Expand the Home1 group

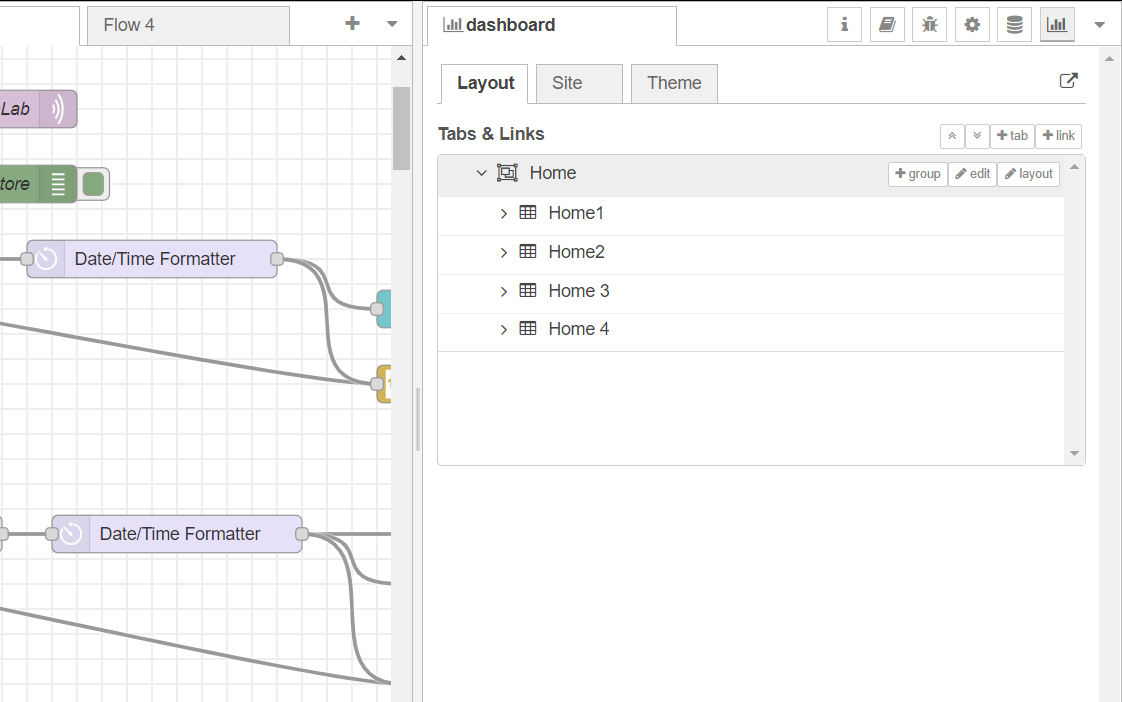(504, 213)
